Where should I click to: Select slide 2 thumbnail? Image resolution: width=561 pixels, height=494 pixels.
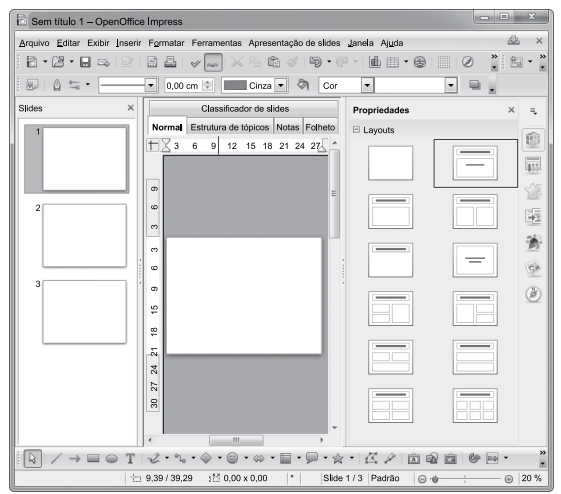point(84,235)
